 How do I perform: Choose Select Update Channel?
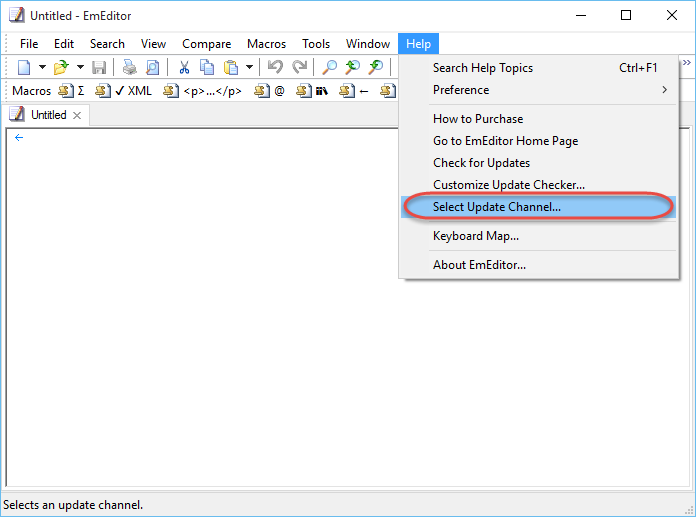(539, 207)
